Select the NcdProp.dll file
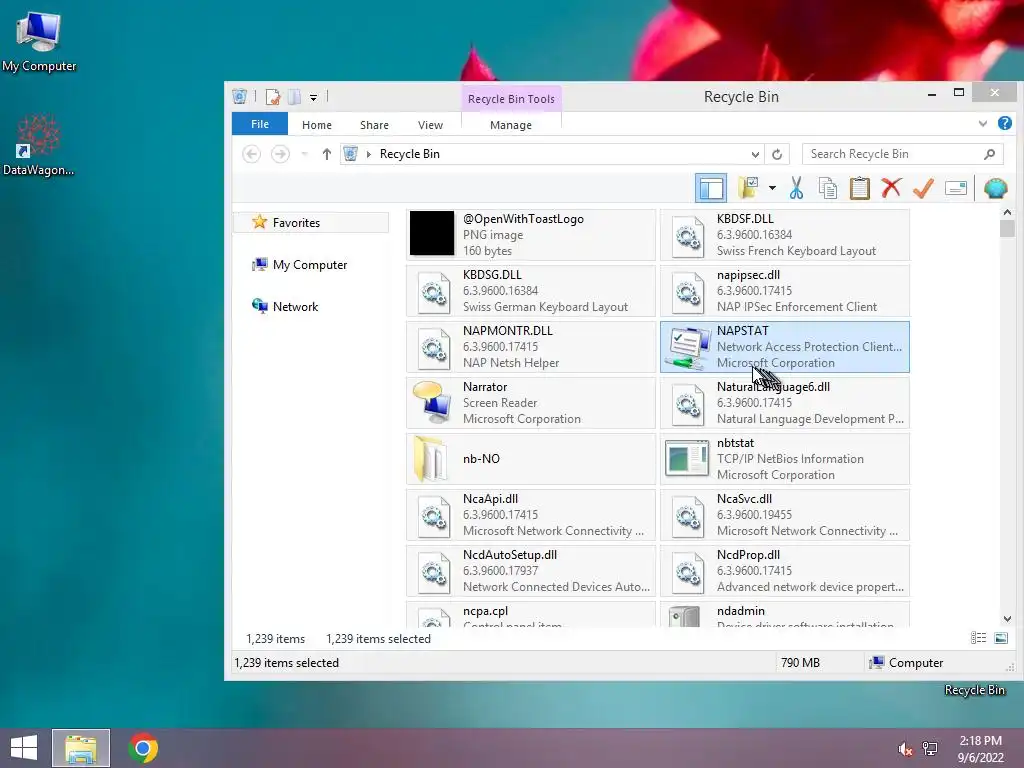Image resolution: width=1024 pixels, height=768 pixels. coord(784,571)
